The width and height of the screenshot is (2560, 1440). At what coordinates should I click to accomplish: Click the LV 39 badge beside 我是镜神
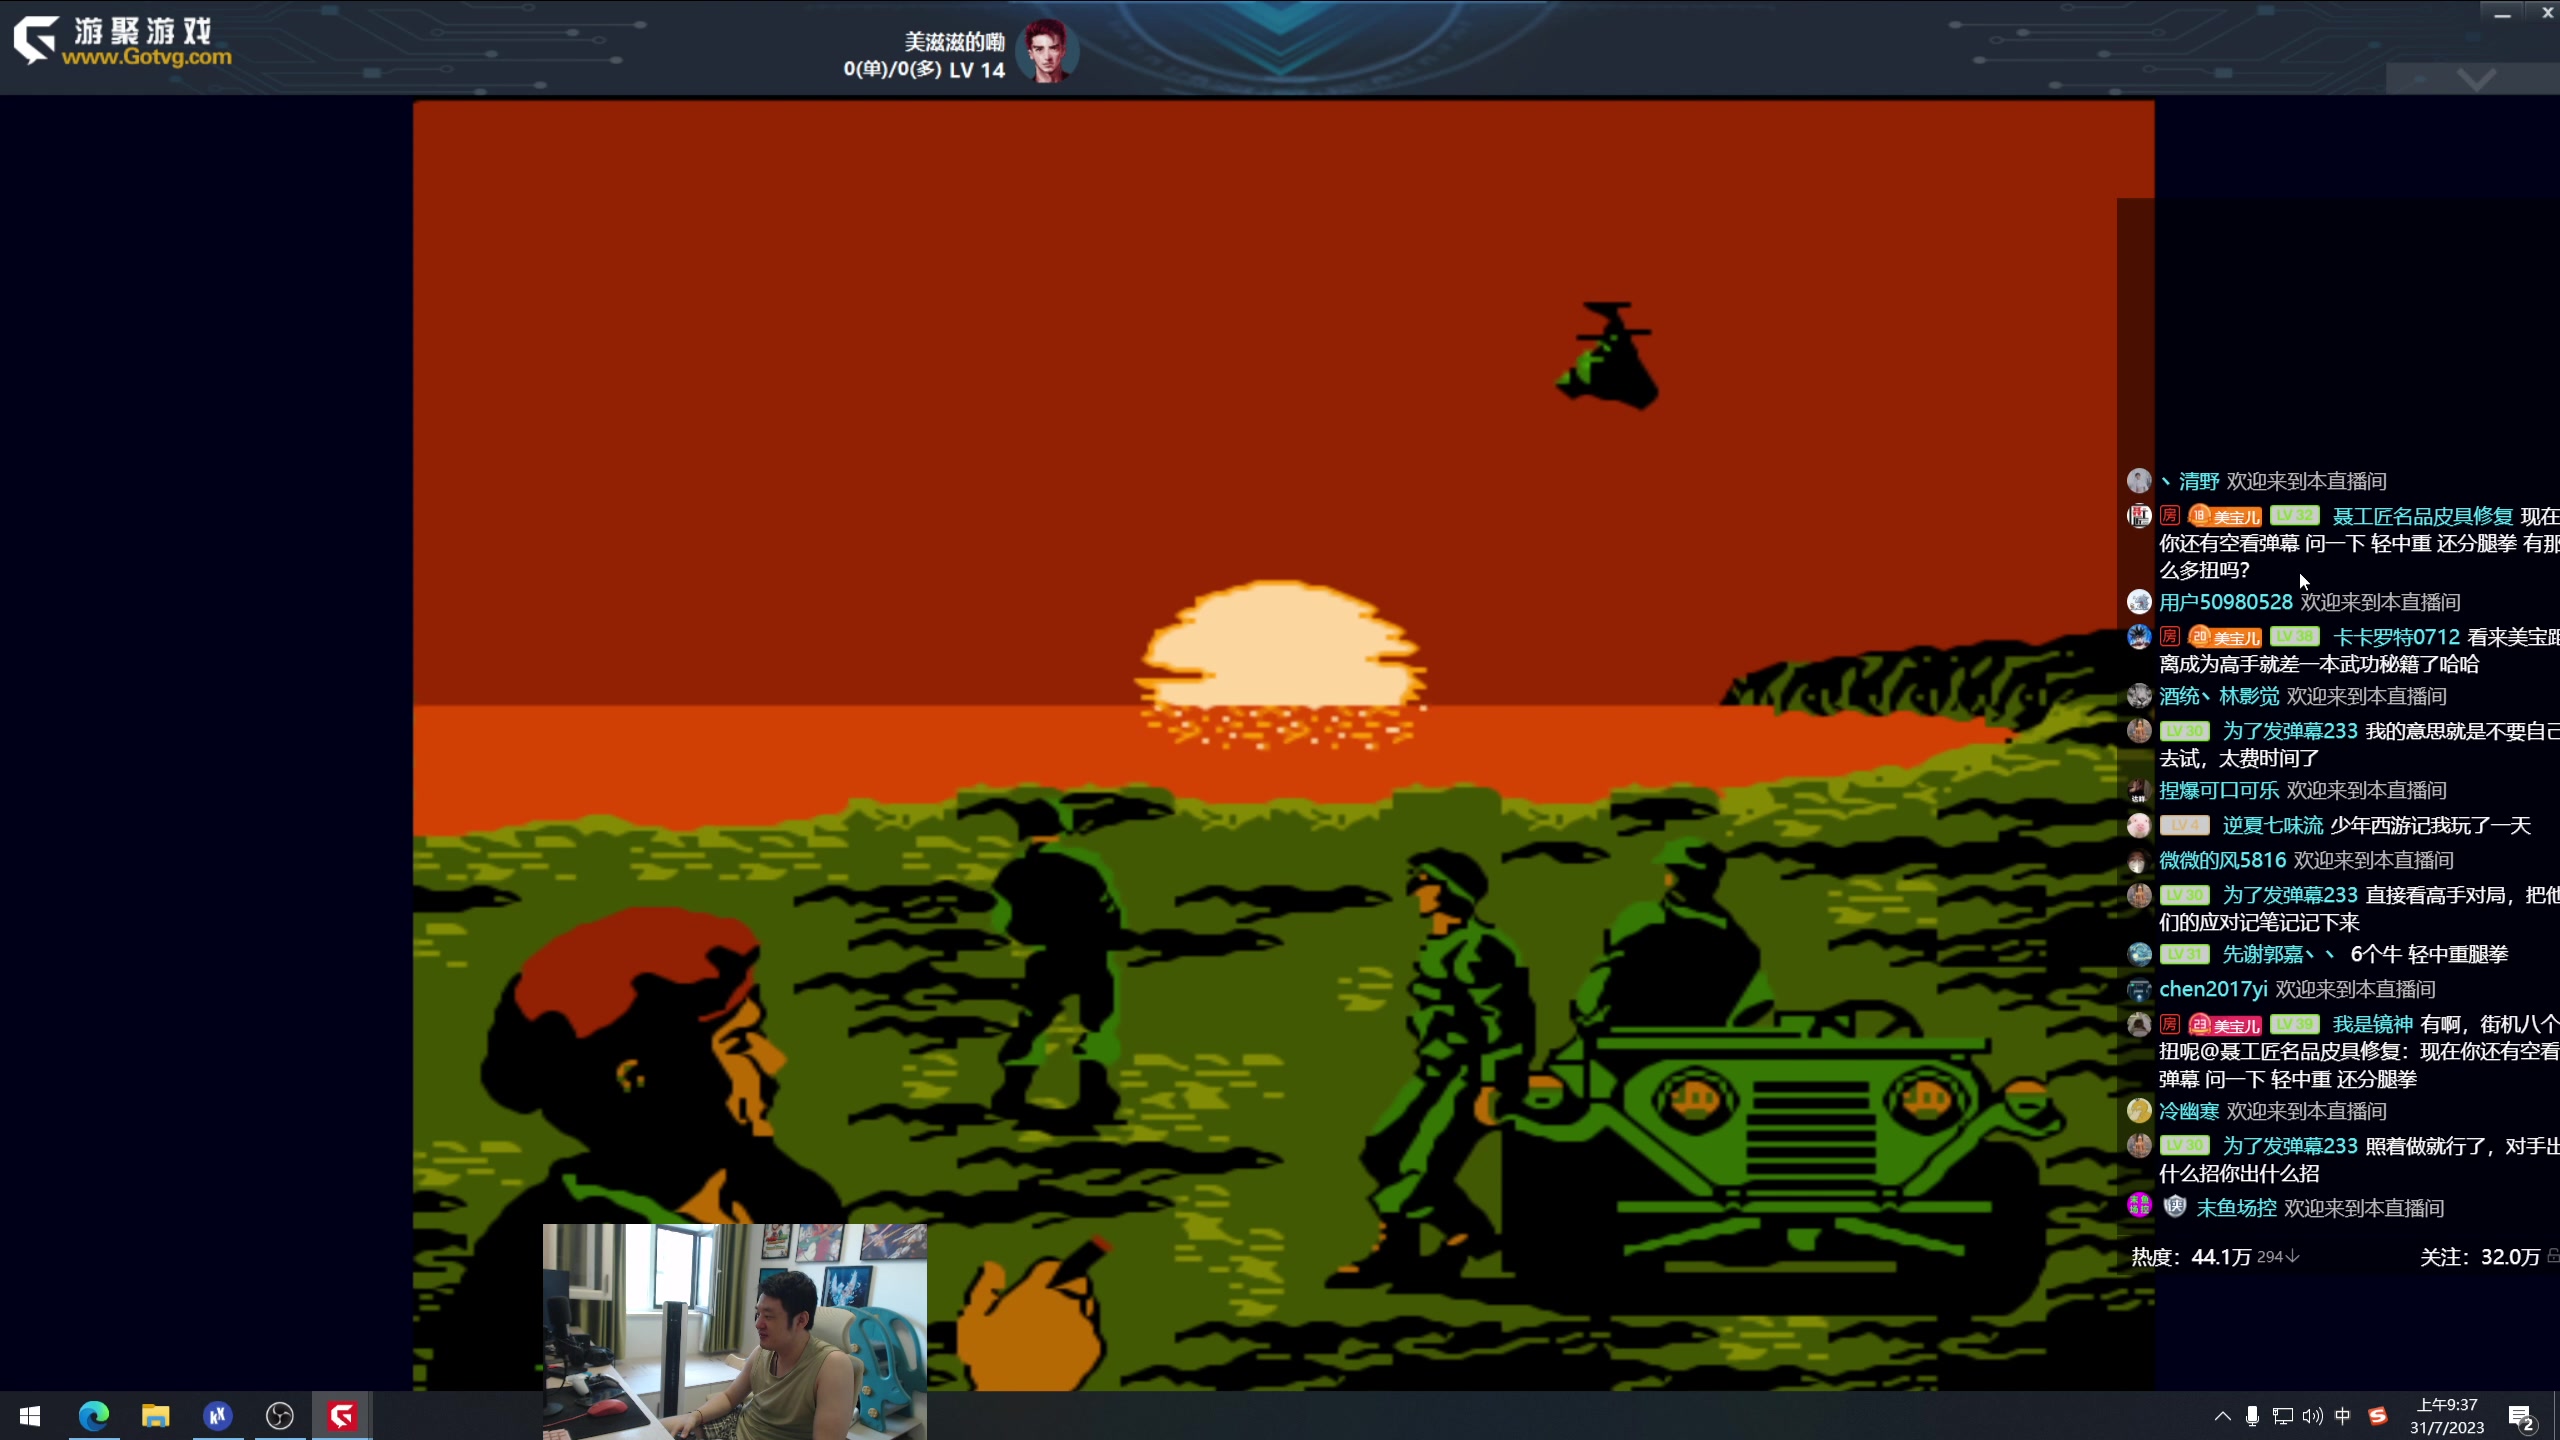click(x=2294, y=1024)
